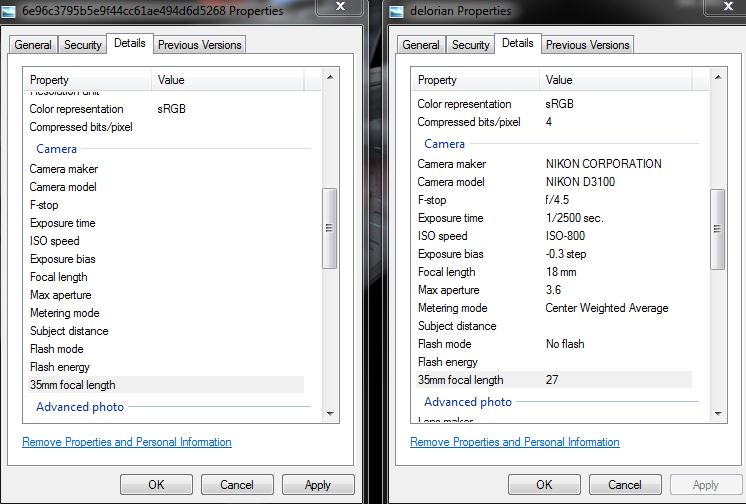This screenshot has height=504, width=746.
Task: Click scrollbar thumb in delorian details list
Action: pos(717,229)
